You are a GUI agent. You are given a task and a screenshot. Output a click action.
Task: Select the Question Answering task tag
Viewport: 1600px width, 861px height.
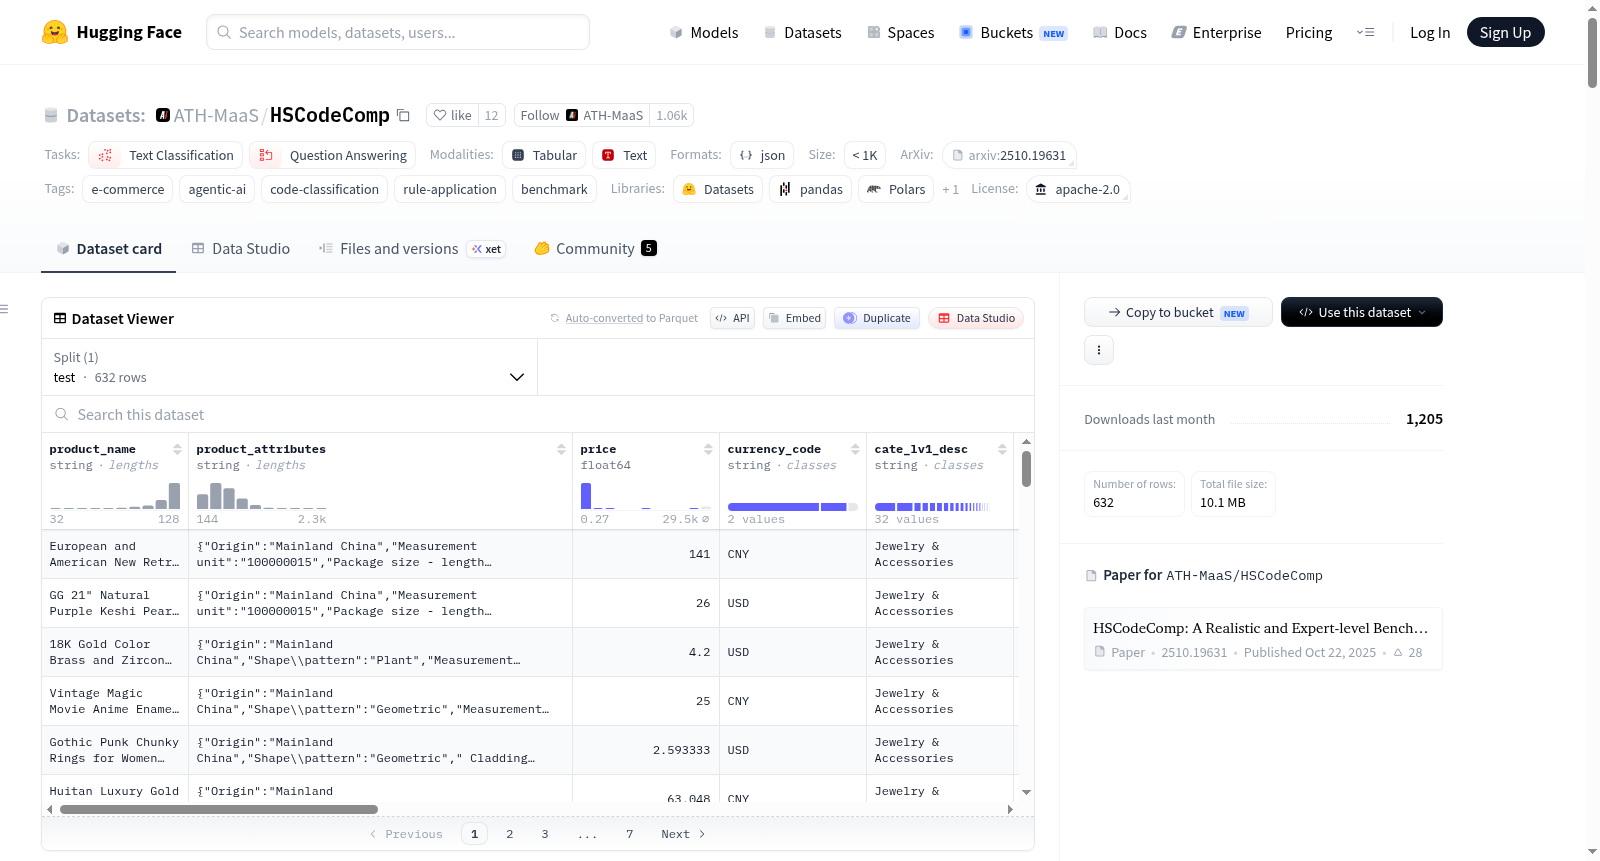tap(333, 155)
